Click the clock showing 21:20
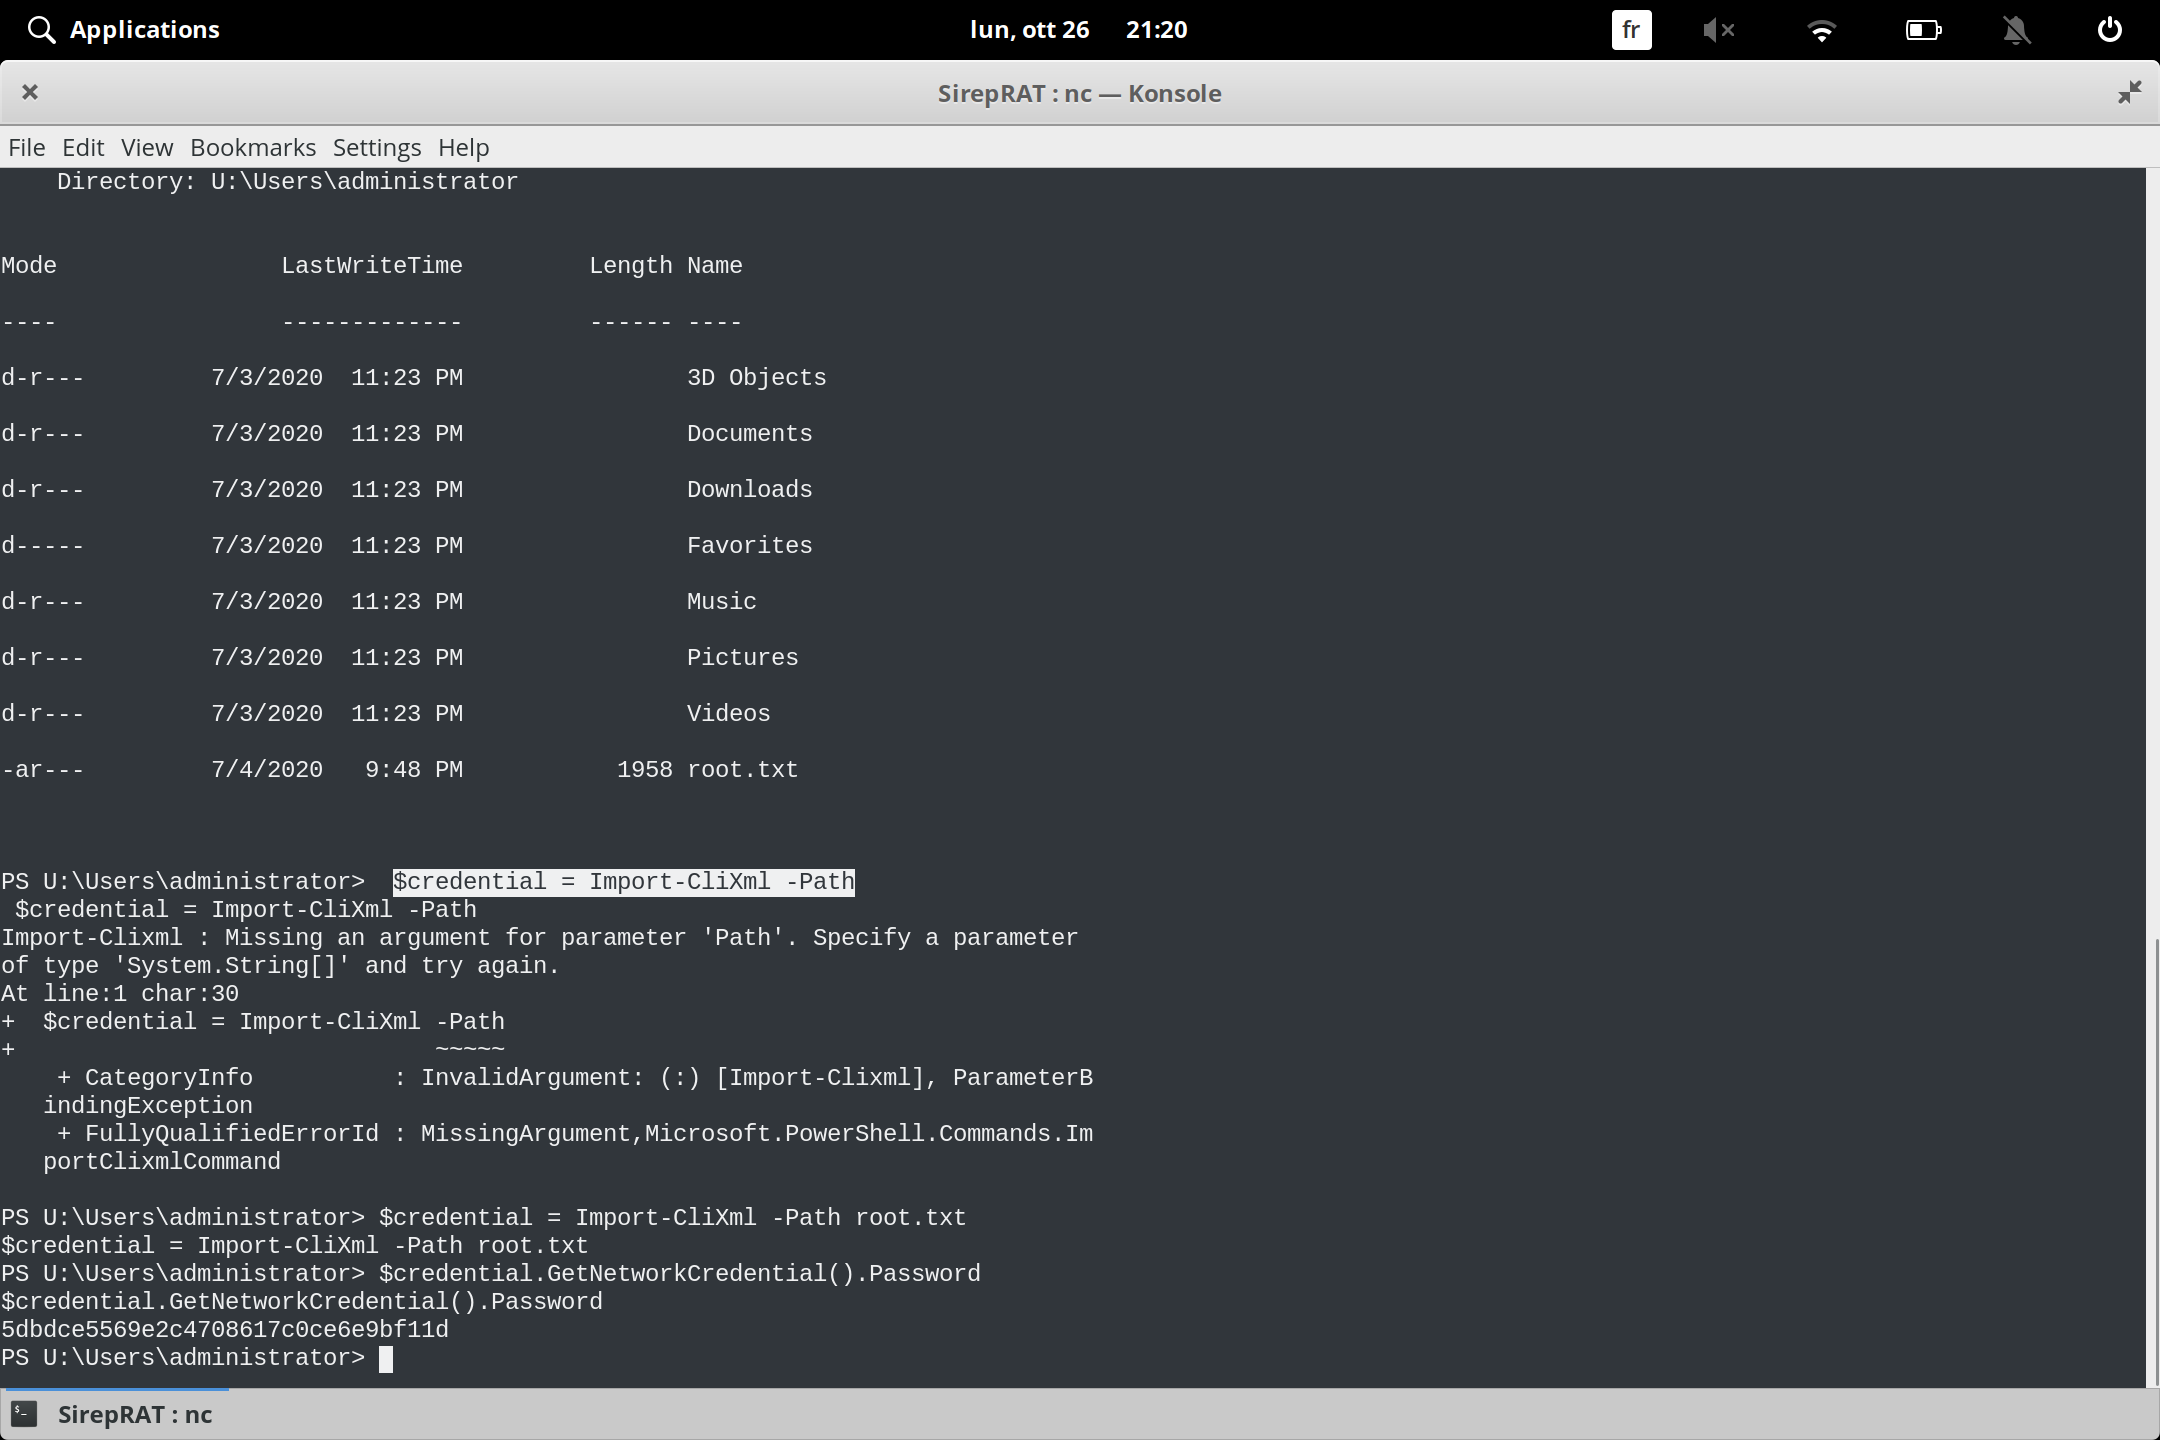The image size is (2160, 1440). tap(1156, 29)
